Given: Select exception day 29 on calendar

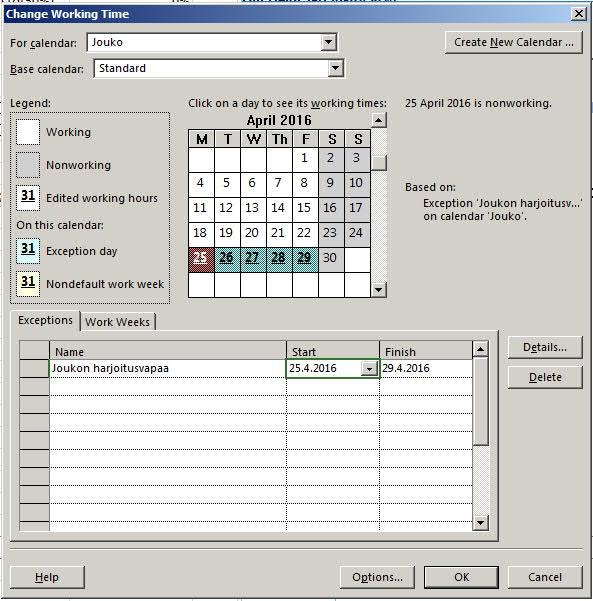Looking at the screenshot, I should coord(305,259).
